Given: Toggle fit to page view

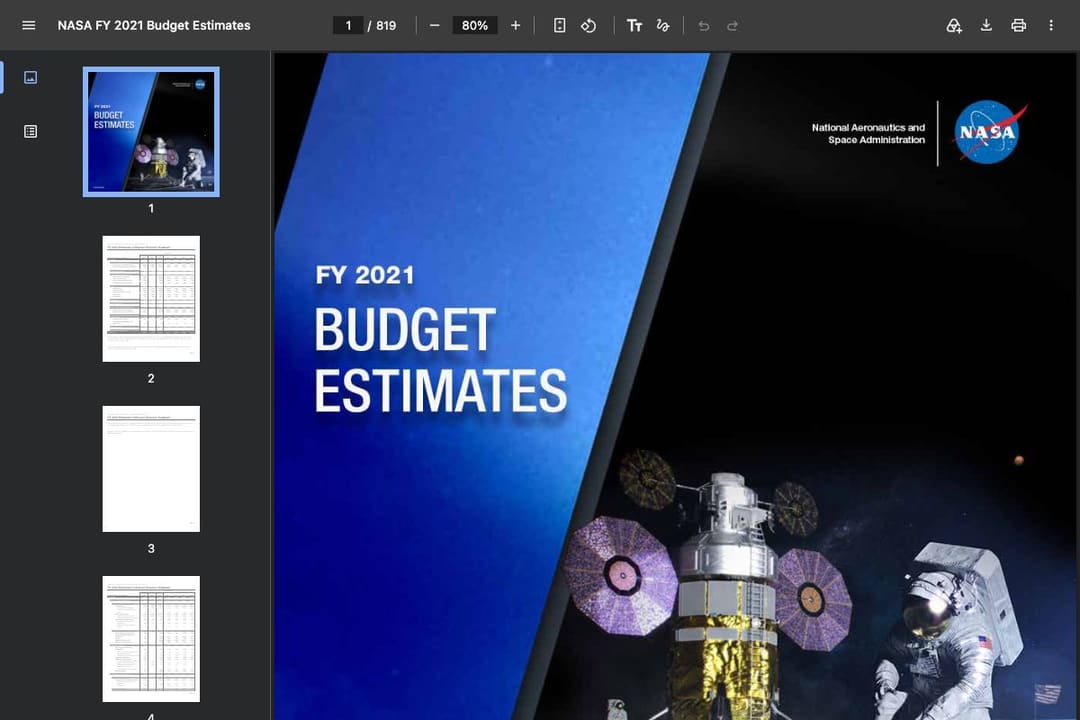Looking at the screenshot, I should coord(559,25).
